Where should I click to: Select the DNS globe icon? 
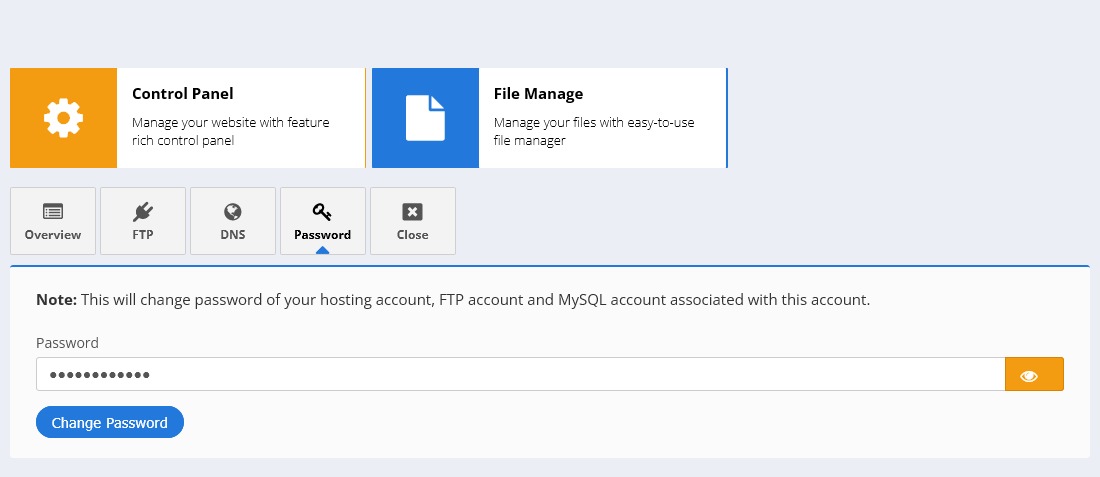click(x=233, y=211)
